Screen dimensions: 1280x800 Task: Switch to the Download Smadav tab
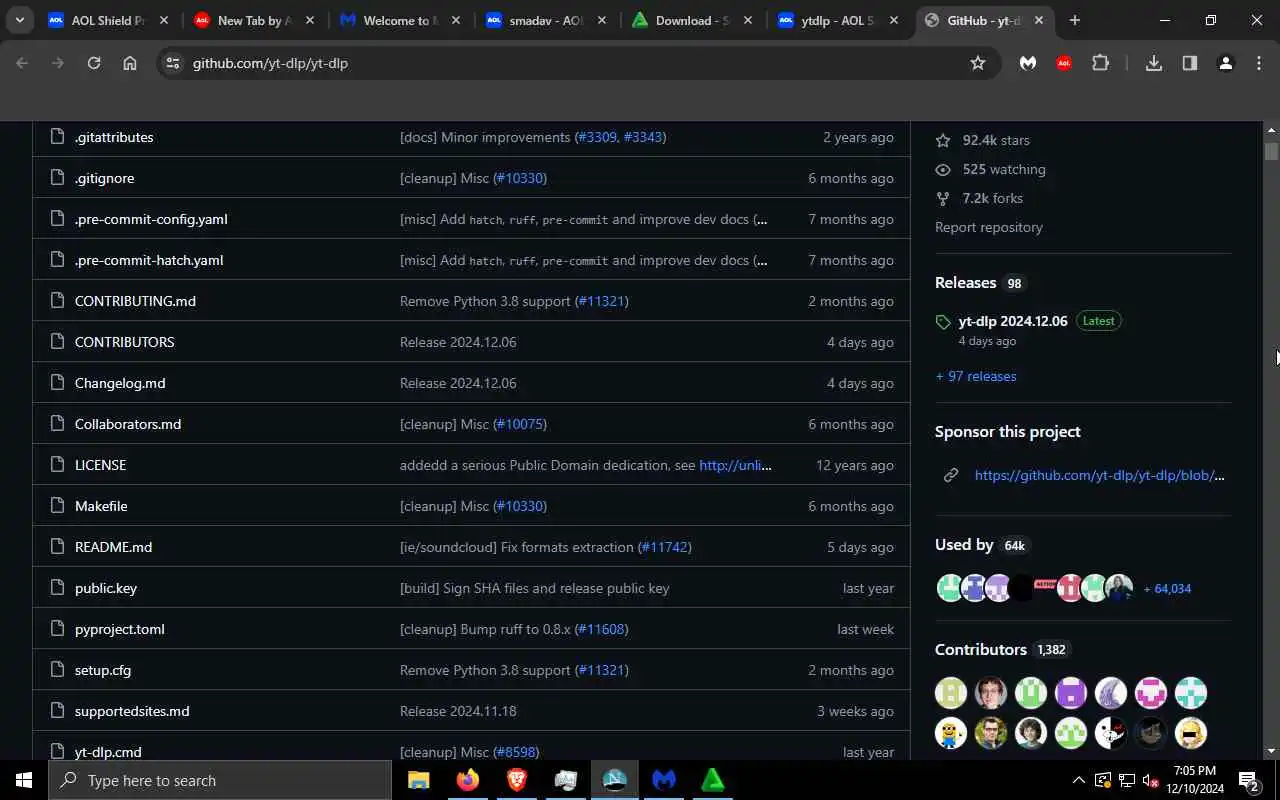tap(692, 20)
